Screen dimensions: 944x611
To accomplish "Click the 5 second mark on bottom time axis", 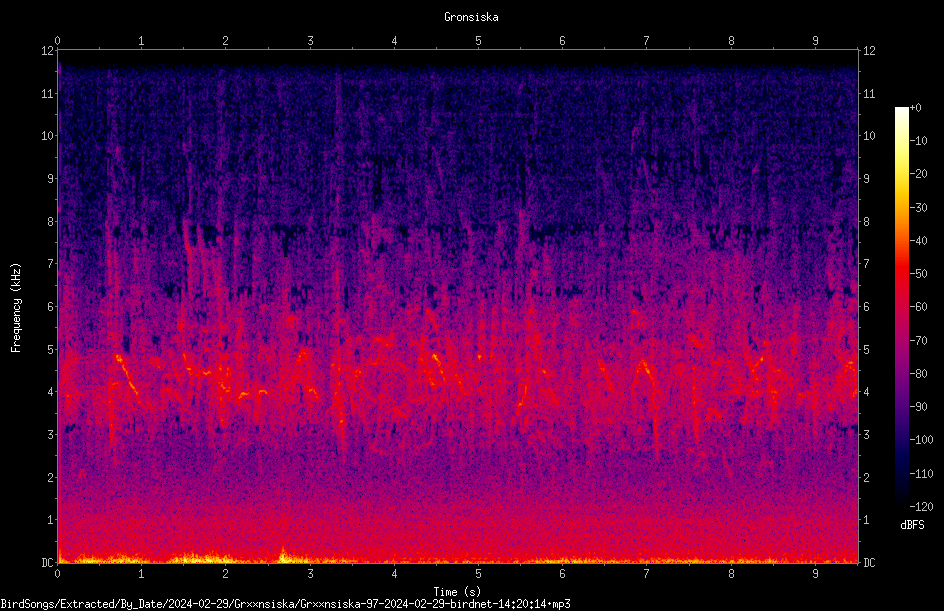I will [479, 574].
